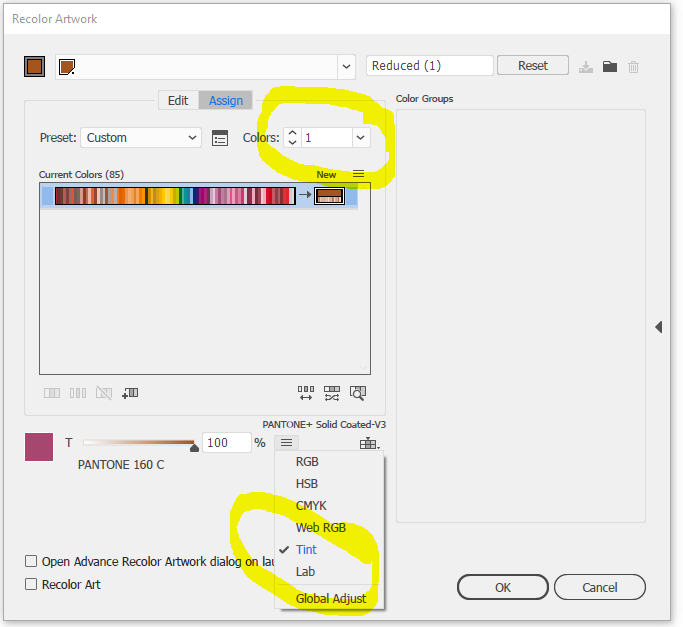683x627 pixels.
Task: Switch to the Assign tab
Action: tap(226, 101)
